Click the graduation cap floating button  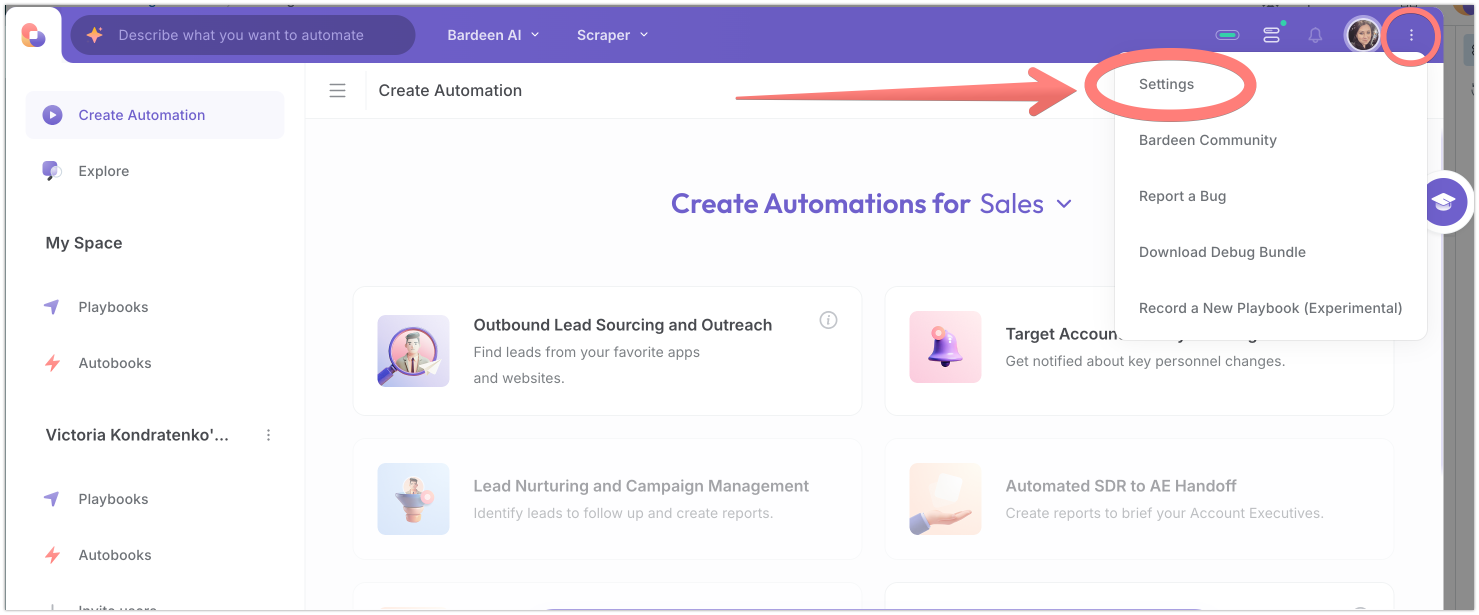(1442, 203)
